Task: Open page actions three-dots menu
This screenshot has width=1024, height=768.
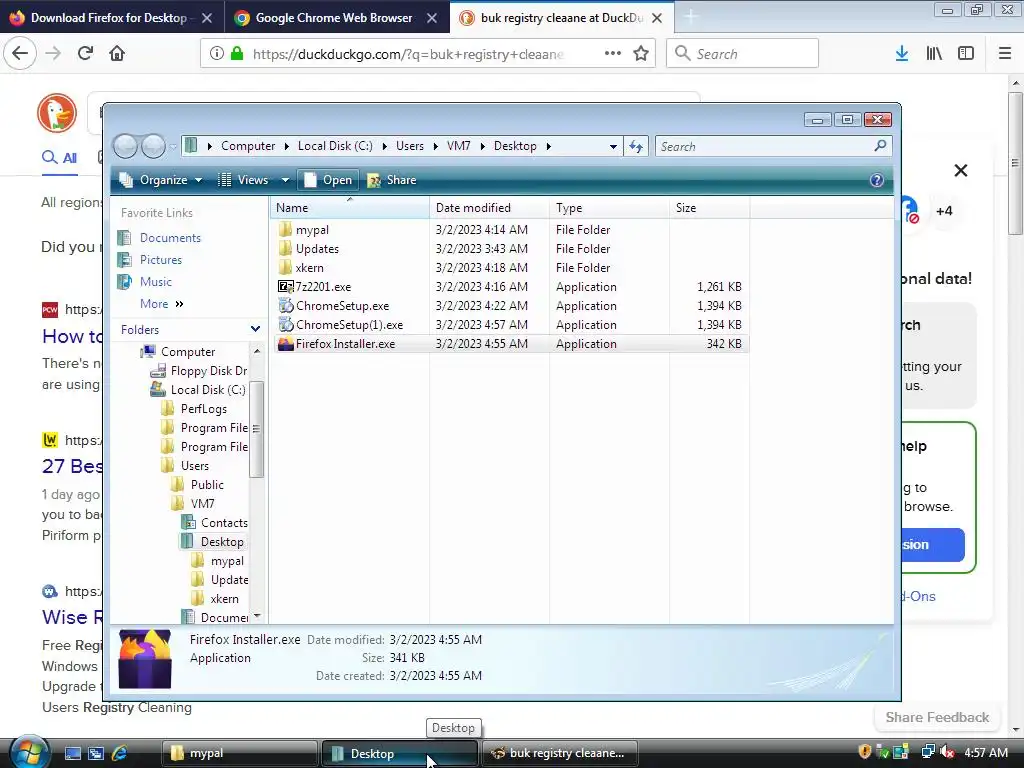Action: (x=613, y=54)
